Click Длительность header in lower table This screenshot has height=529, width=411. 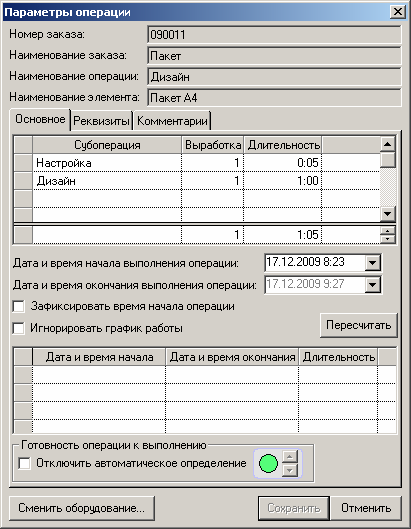[x=338, y=357]
